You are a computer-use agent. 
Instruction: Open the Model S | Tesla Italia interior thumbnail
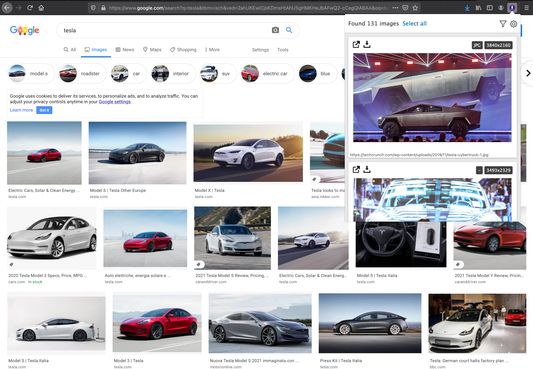[x=401, y=244]
